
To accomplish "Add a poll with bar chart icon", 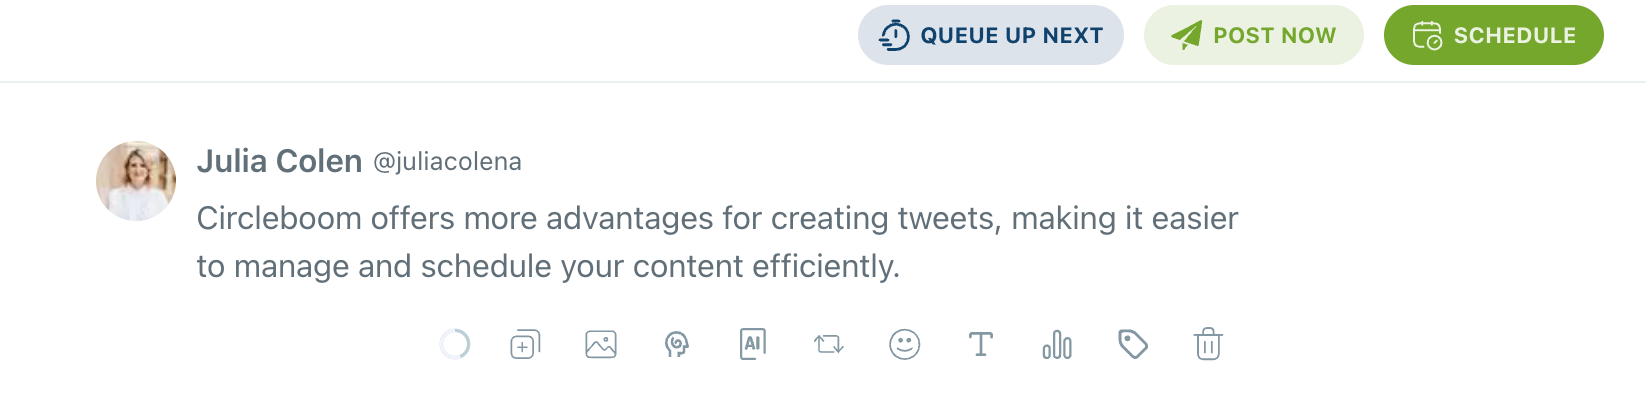I will [x=1057, y=345].
